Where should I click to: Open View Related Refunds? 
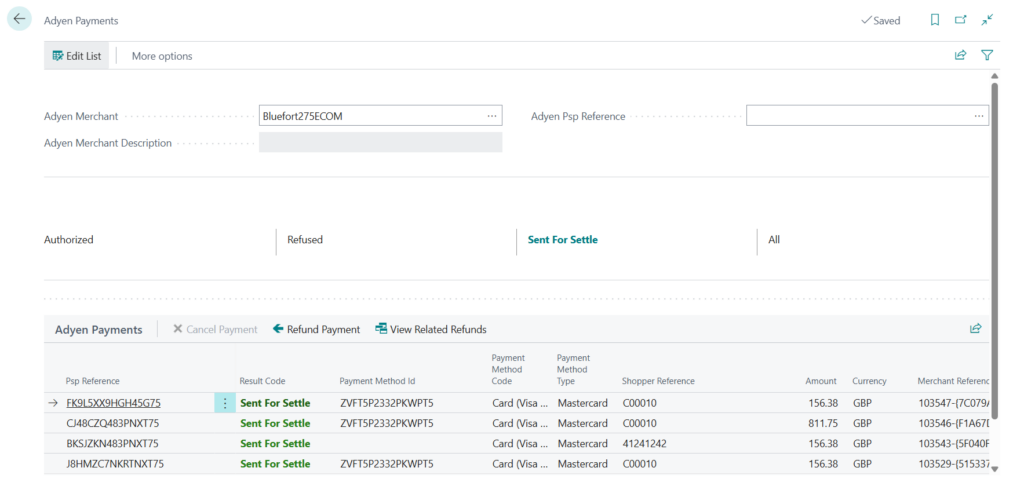(x=430, y=329)
